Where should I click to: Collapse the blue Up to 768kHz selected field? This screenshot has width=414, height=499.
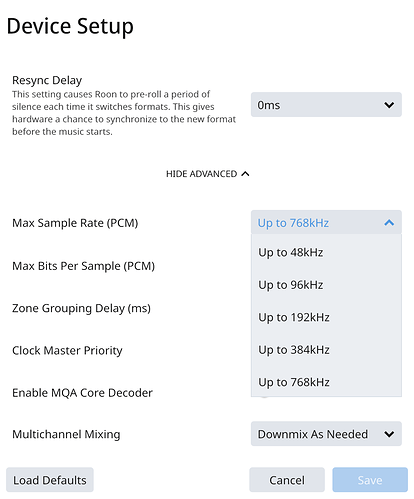[x=326, y=222]
